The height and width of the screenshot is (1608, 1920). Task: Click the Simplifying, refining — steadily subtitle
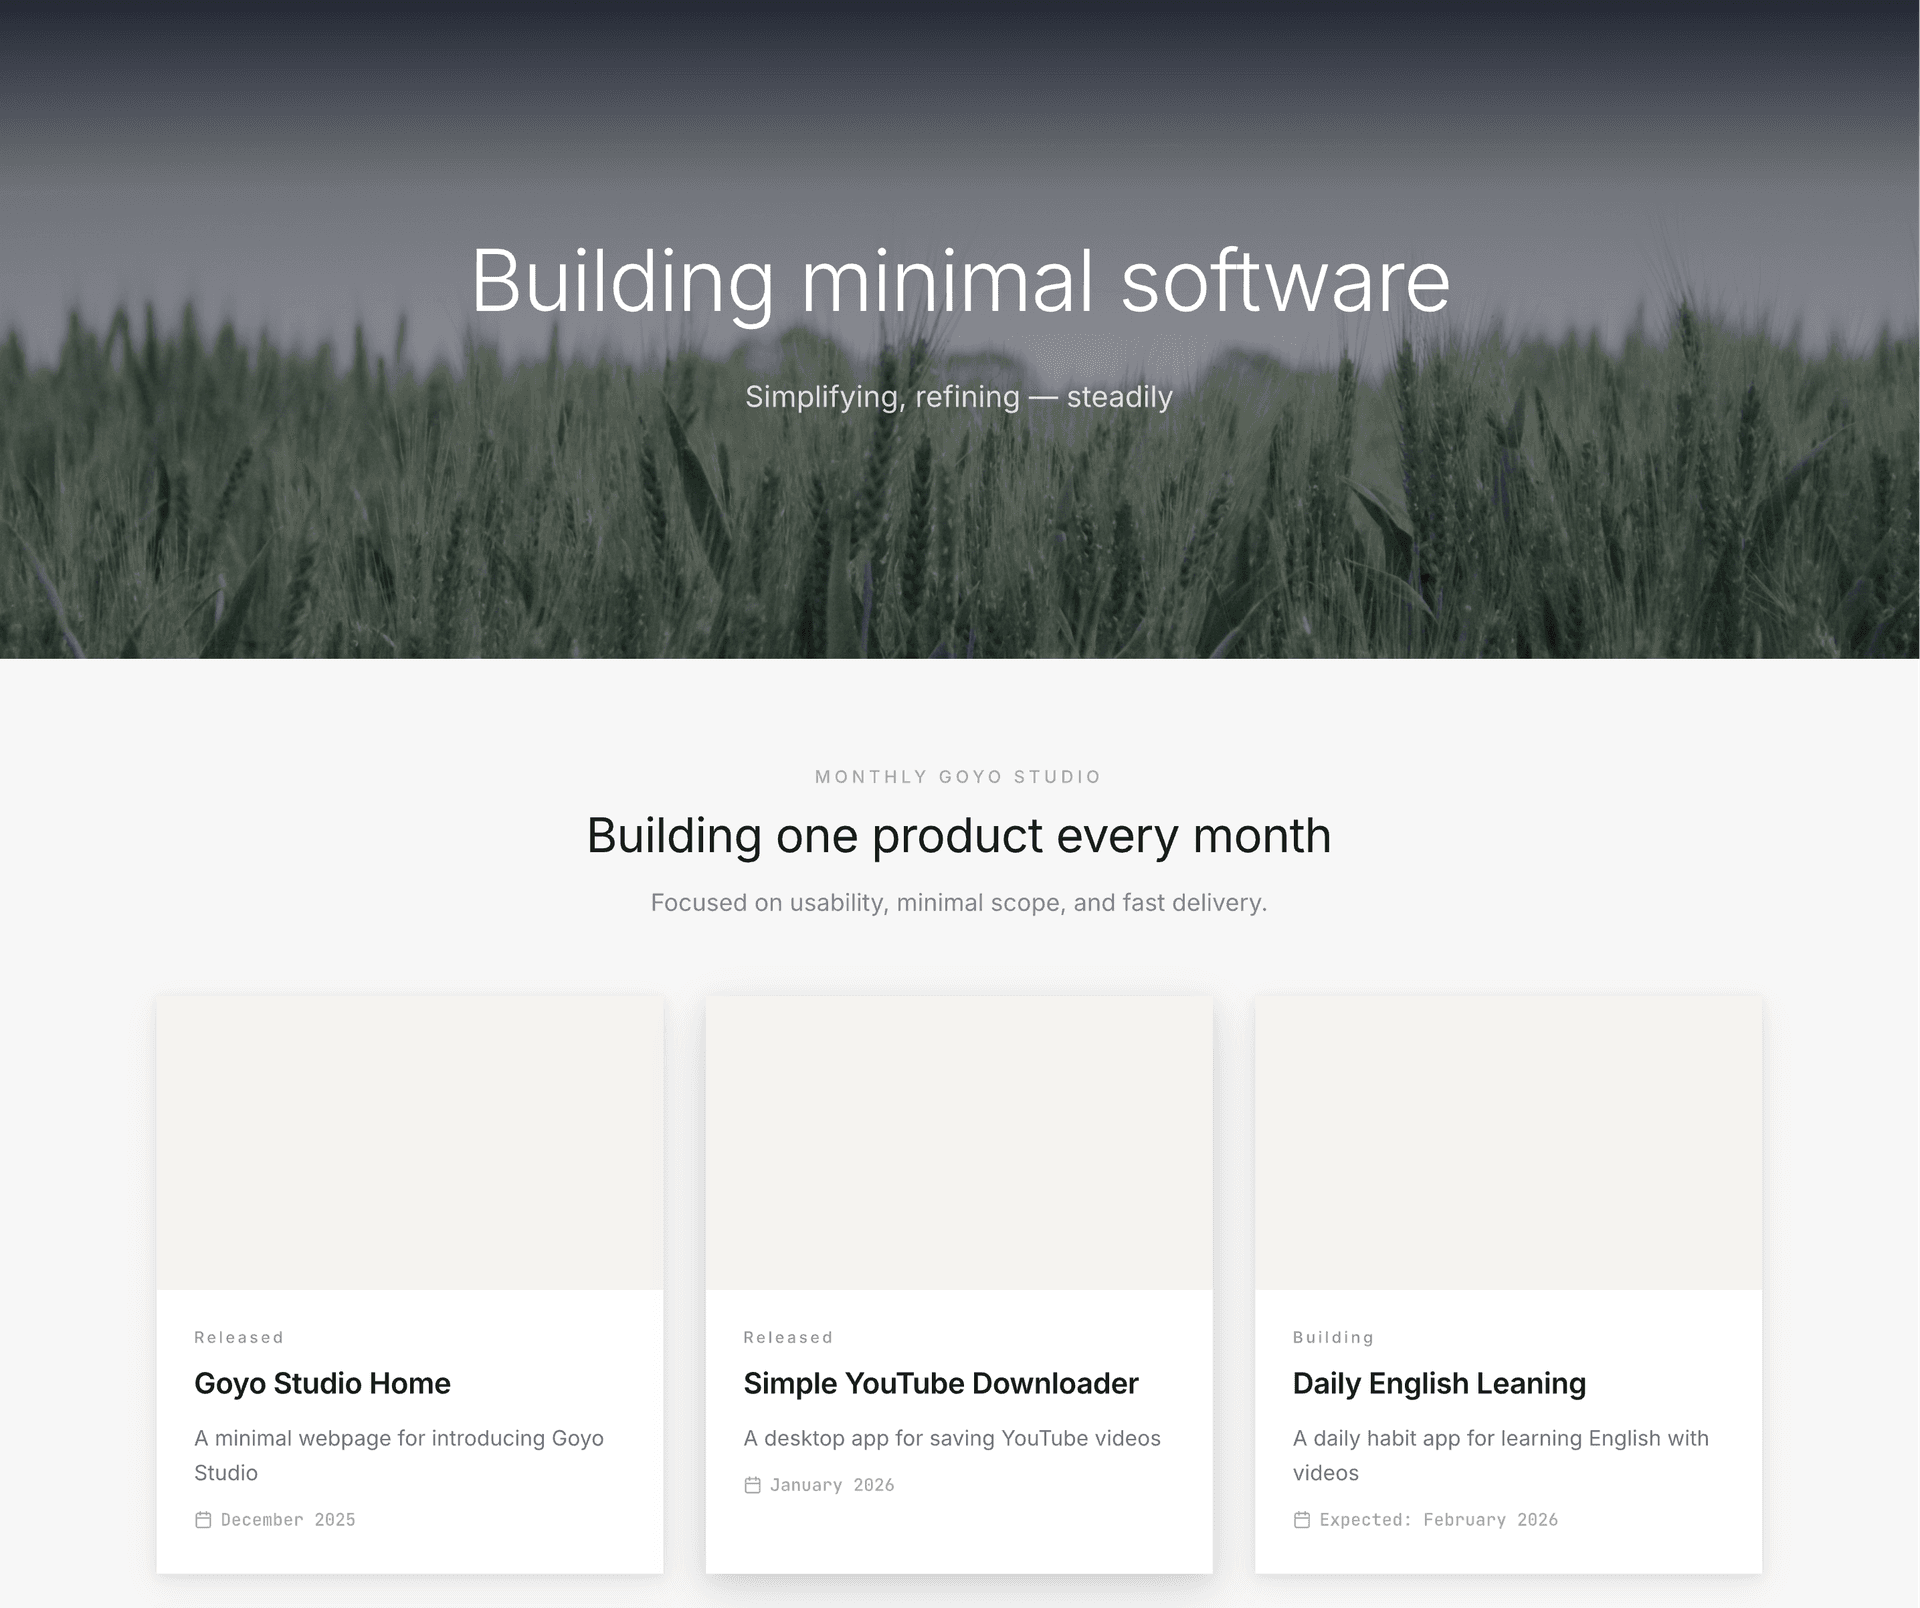[x=958, y=397]
